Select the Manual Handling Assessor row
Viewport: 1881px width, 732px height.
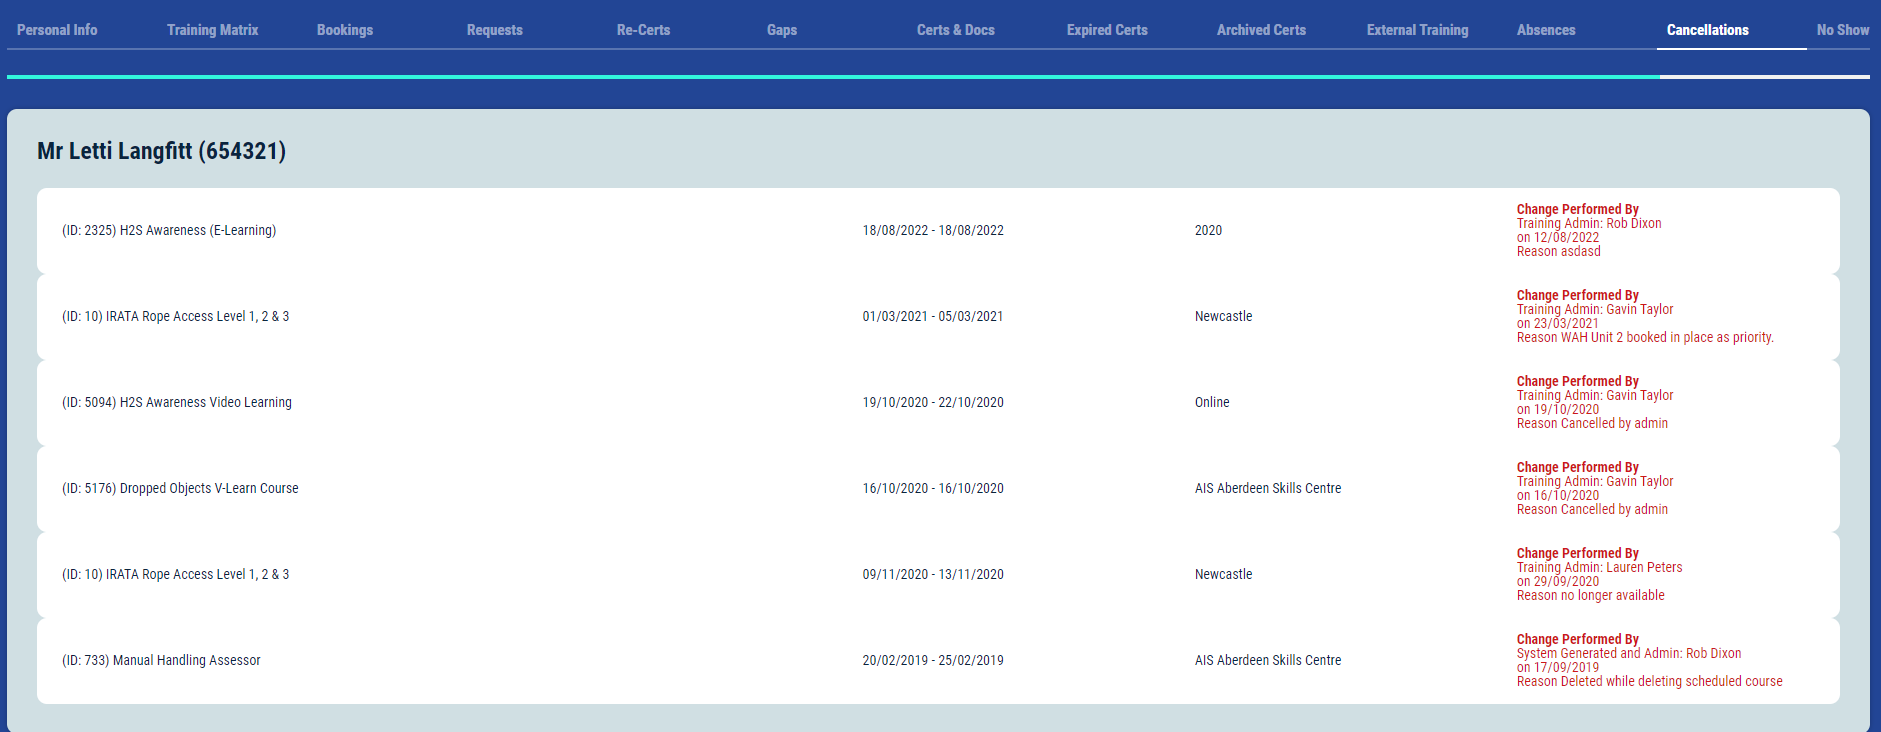pos(161,660)
